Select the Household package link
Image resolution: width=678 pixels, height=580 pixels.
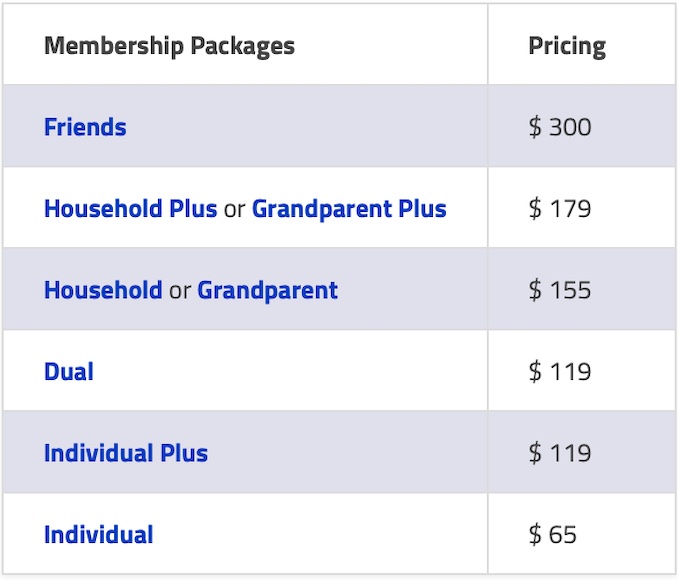(103, 291)
